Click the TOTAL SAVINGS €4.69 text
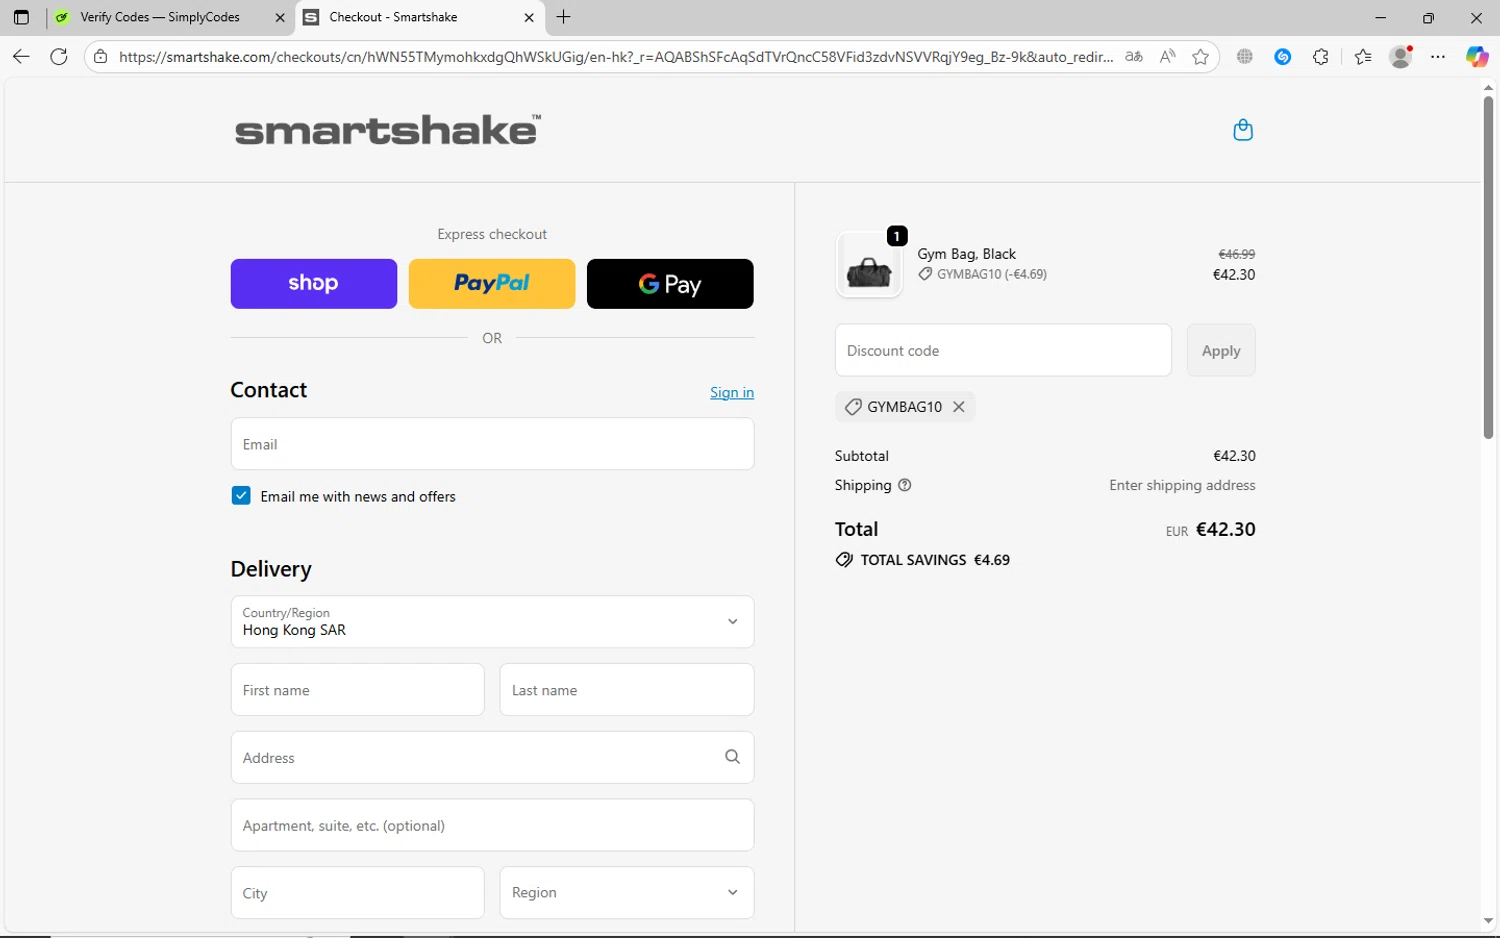Screen dimensions: 1500x938 (935, 560)
